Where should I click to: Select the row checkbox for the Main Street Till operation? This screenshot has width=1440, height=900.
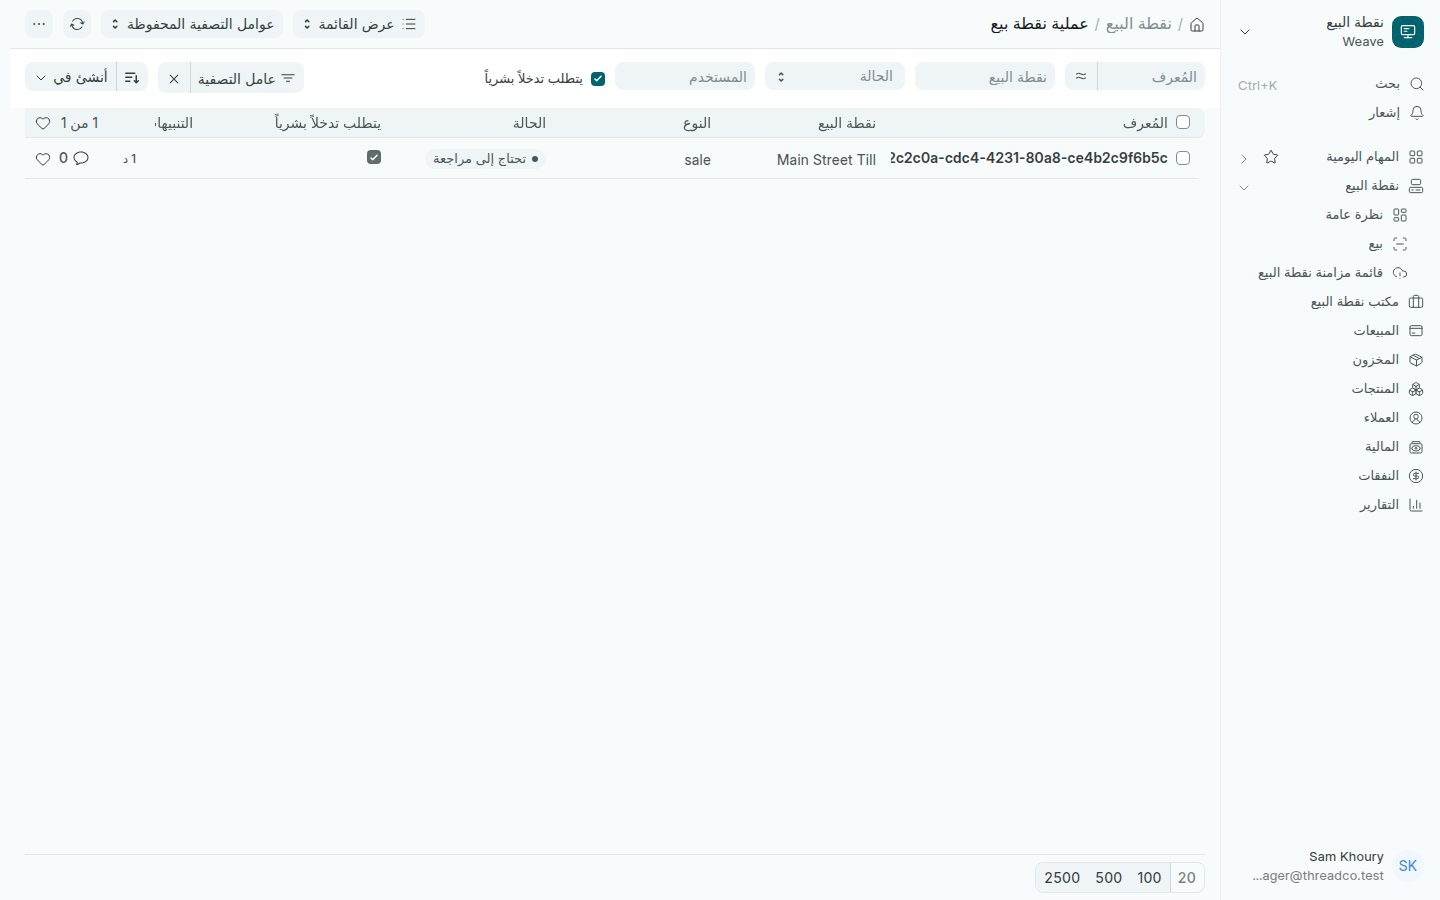point(1183,158)
